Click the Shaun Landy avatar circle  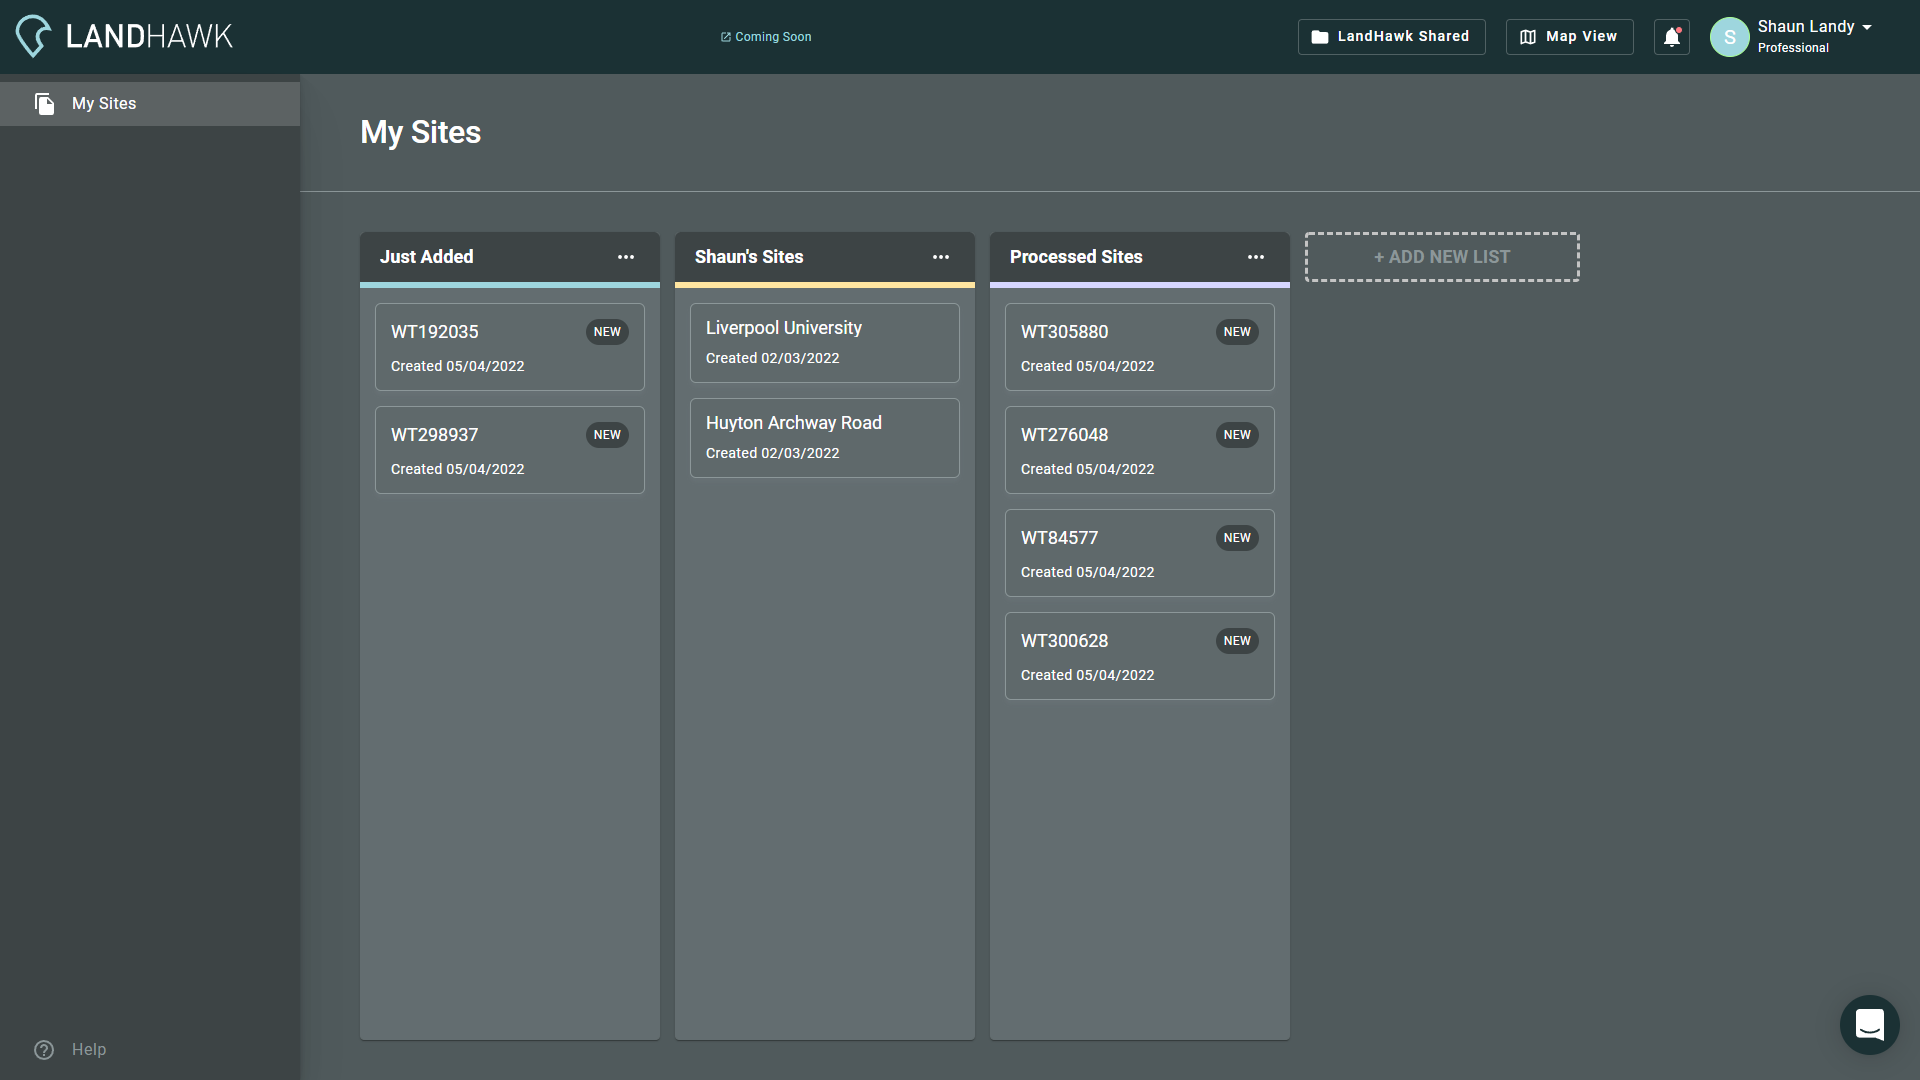pos(1729,37)
